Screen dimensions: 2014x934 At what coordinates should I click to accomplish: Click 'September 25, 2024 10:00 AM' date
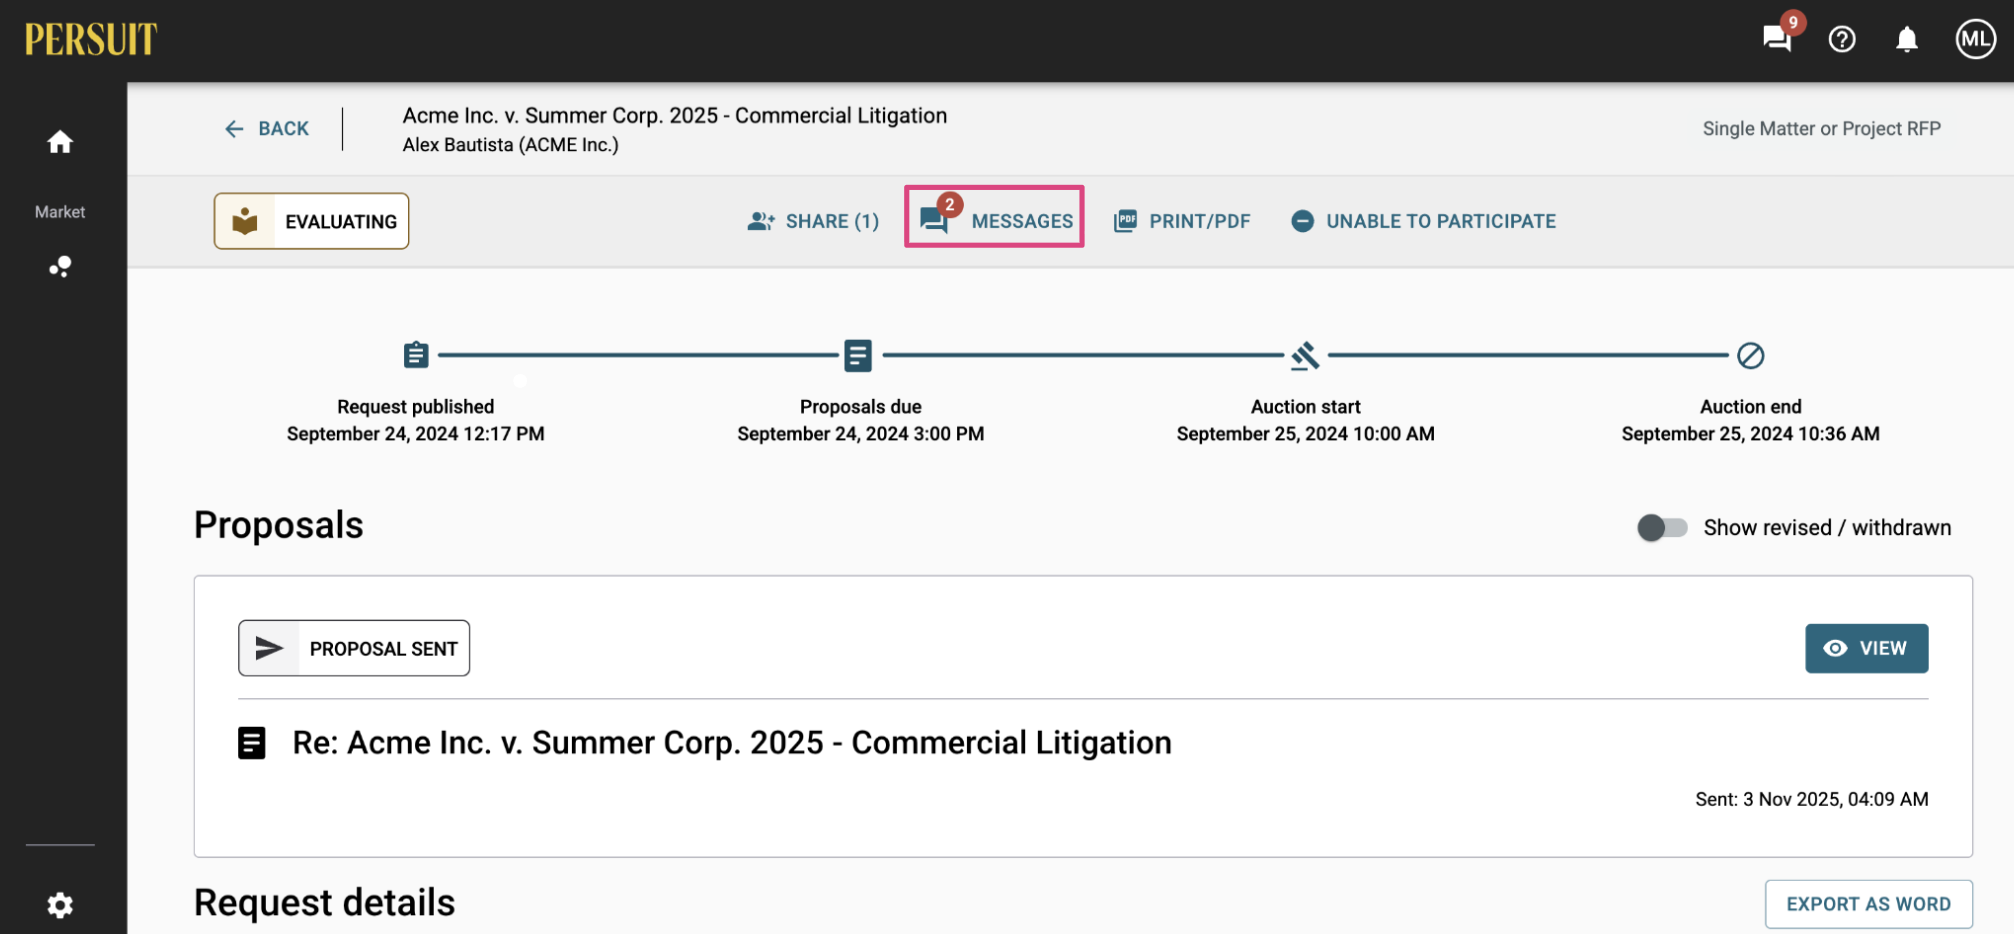pyautogui.click(x=1305, y=434)
